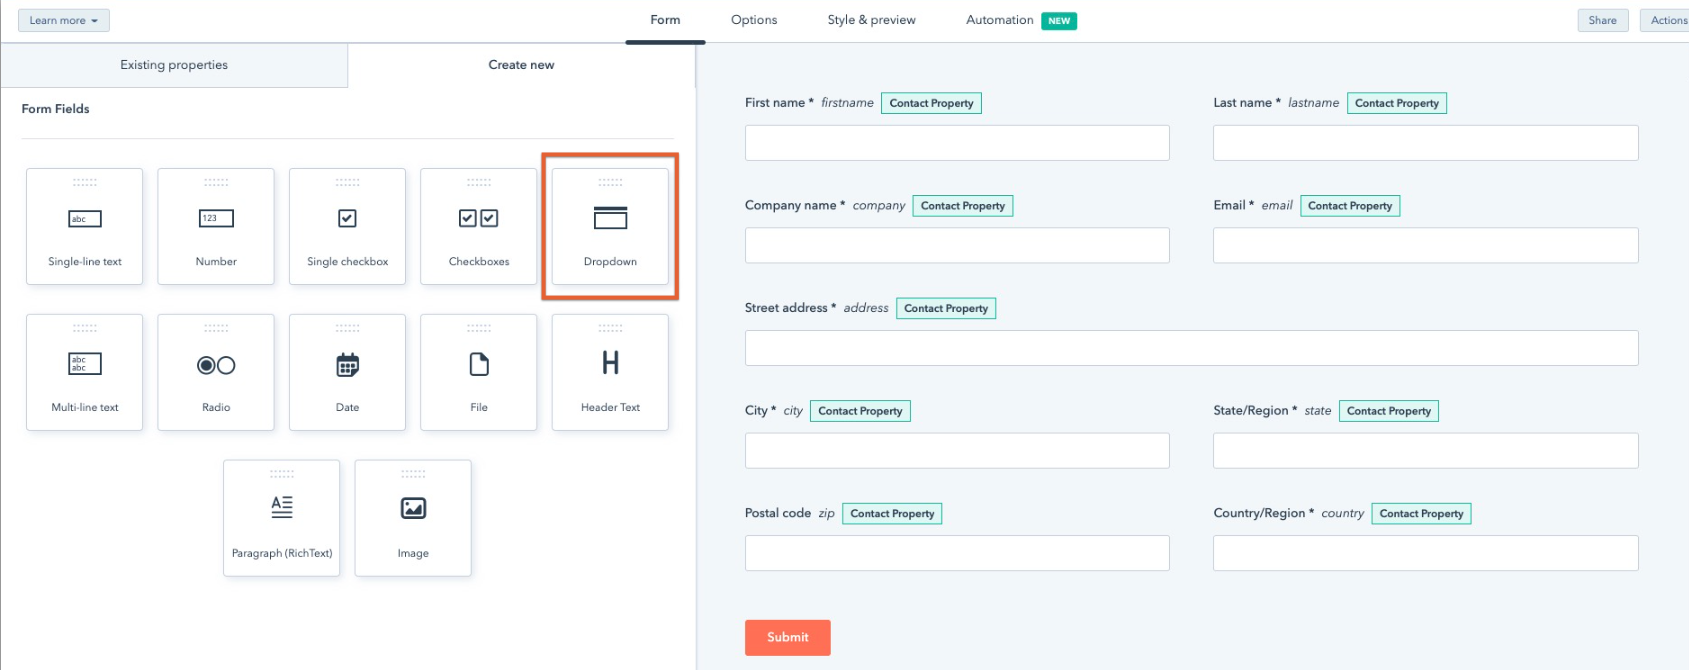Click the orange Submit button
Image resolution: width=1689 pixels, height=670 pixels.
(787, 637)
